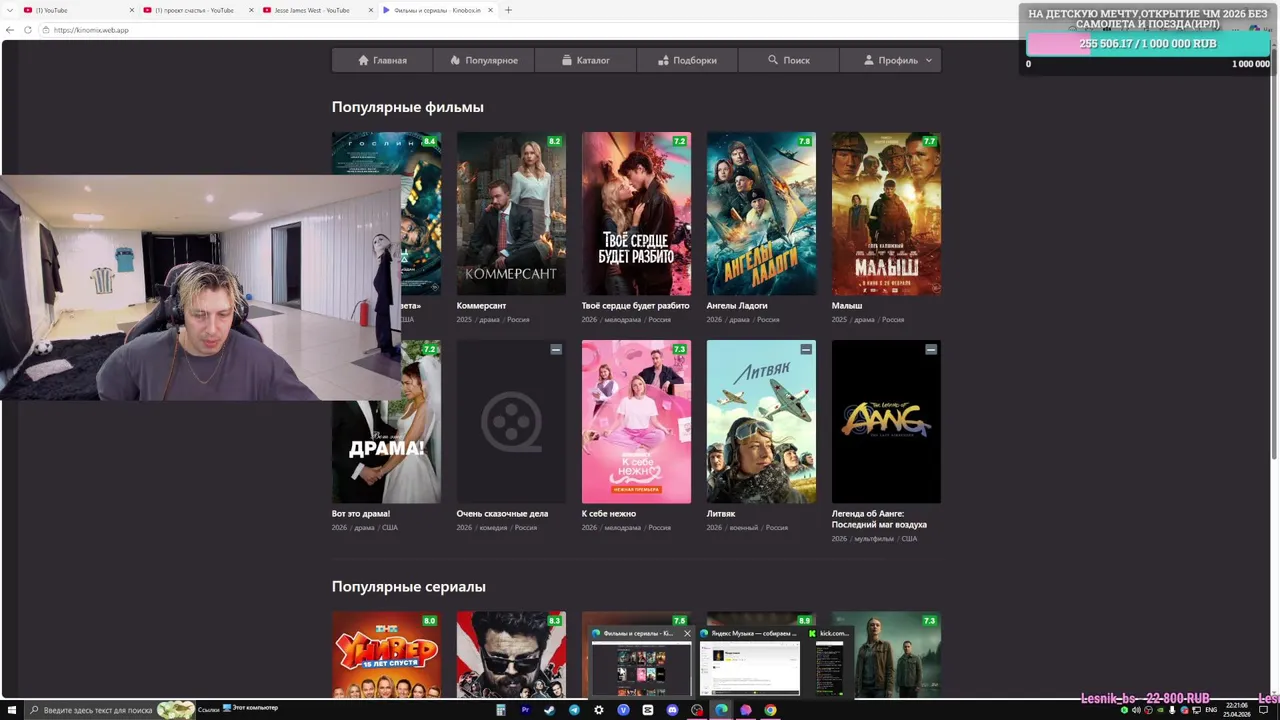Open Calculator from the taskbar
Screen dimensions: 1280x720
click(501, 710)
